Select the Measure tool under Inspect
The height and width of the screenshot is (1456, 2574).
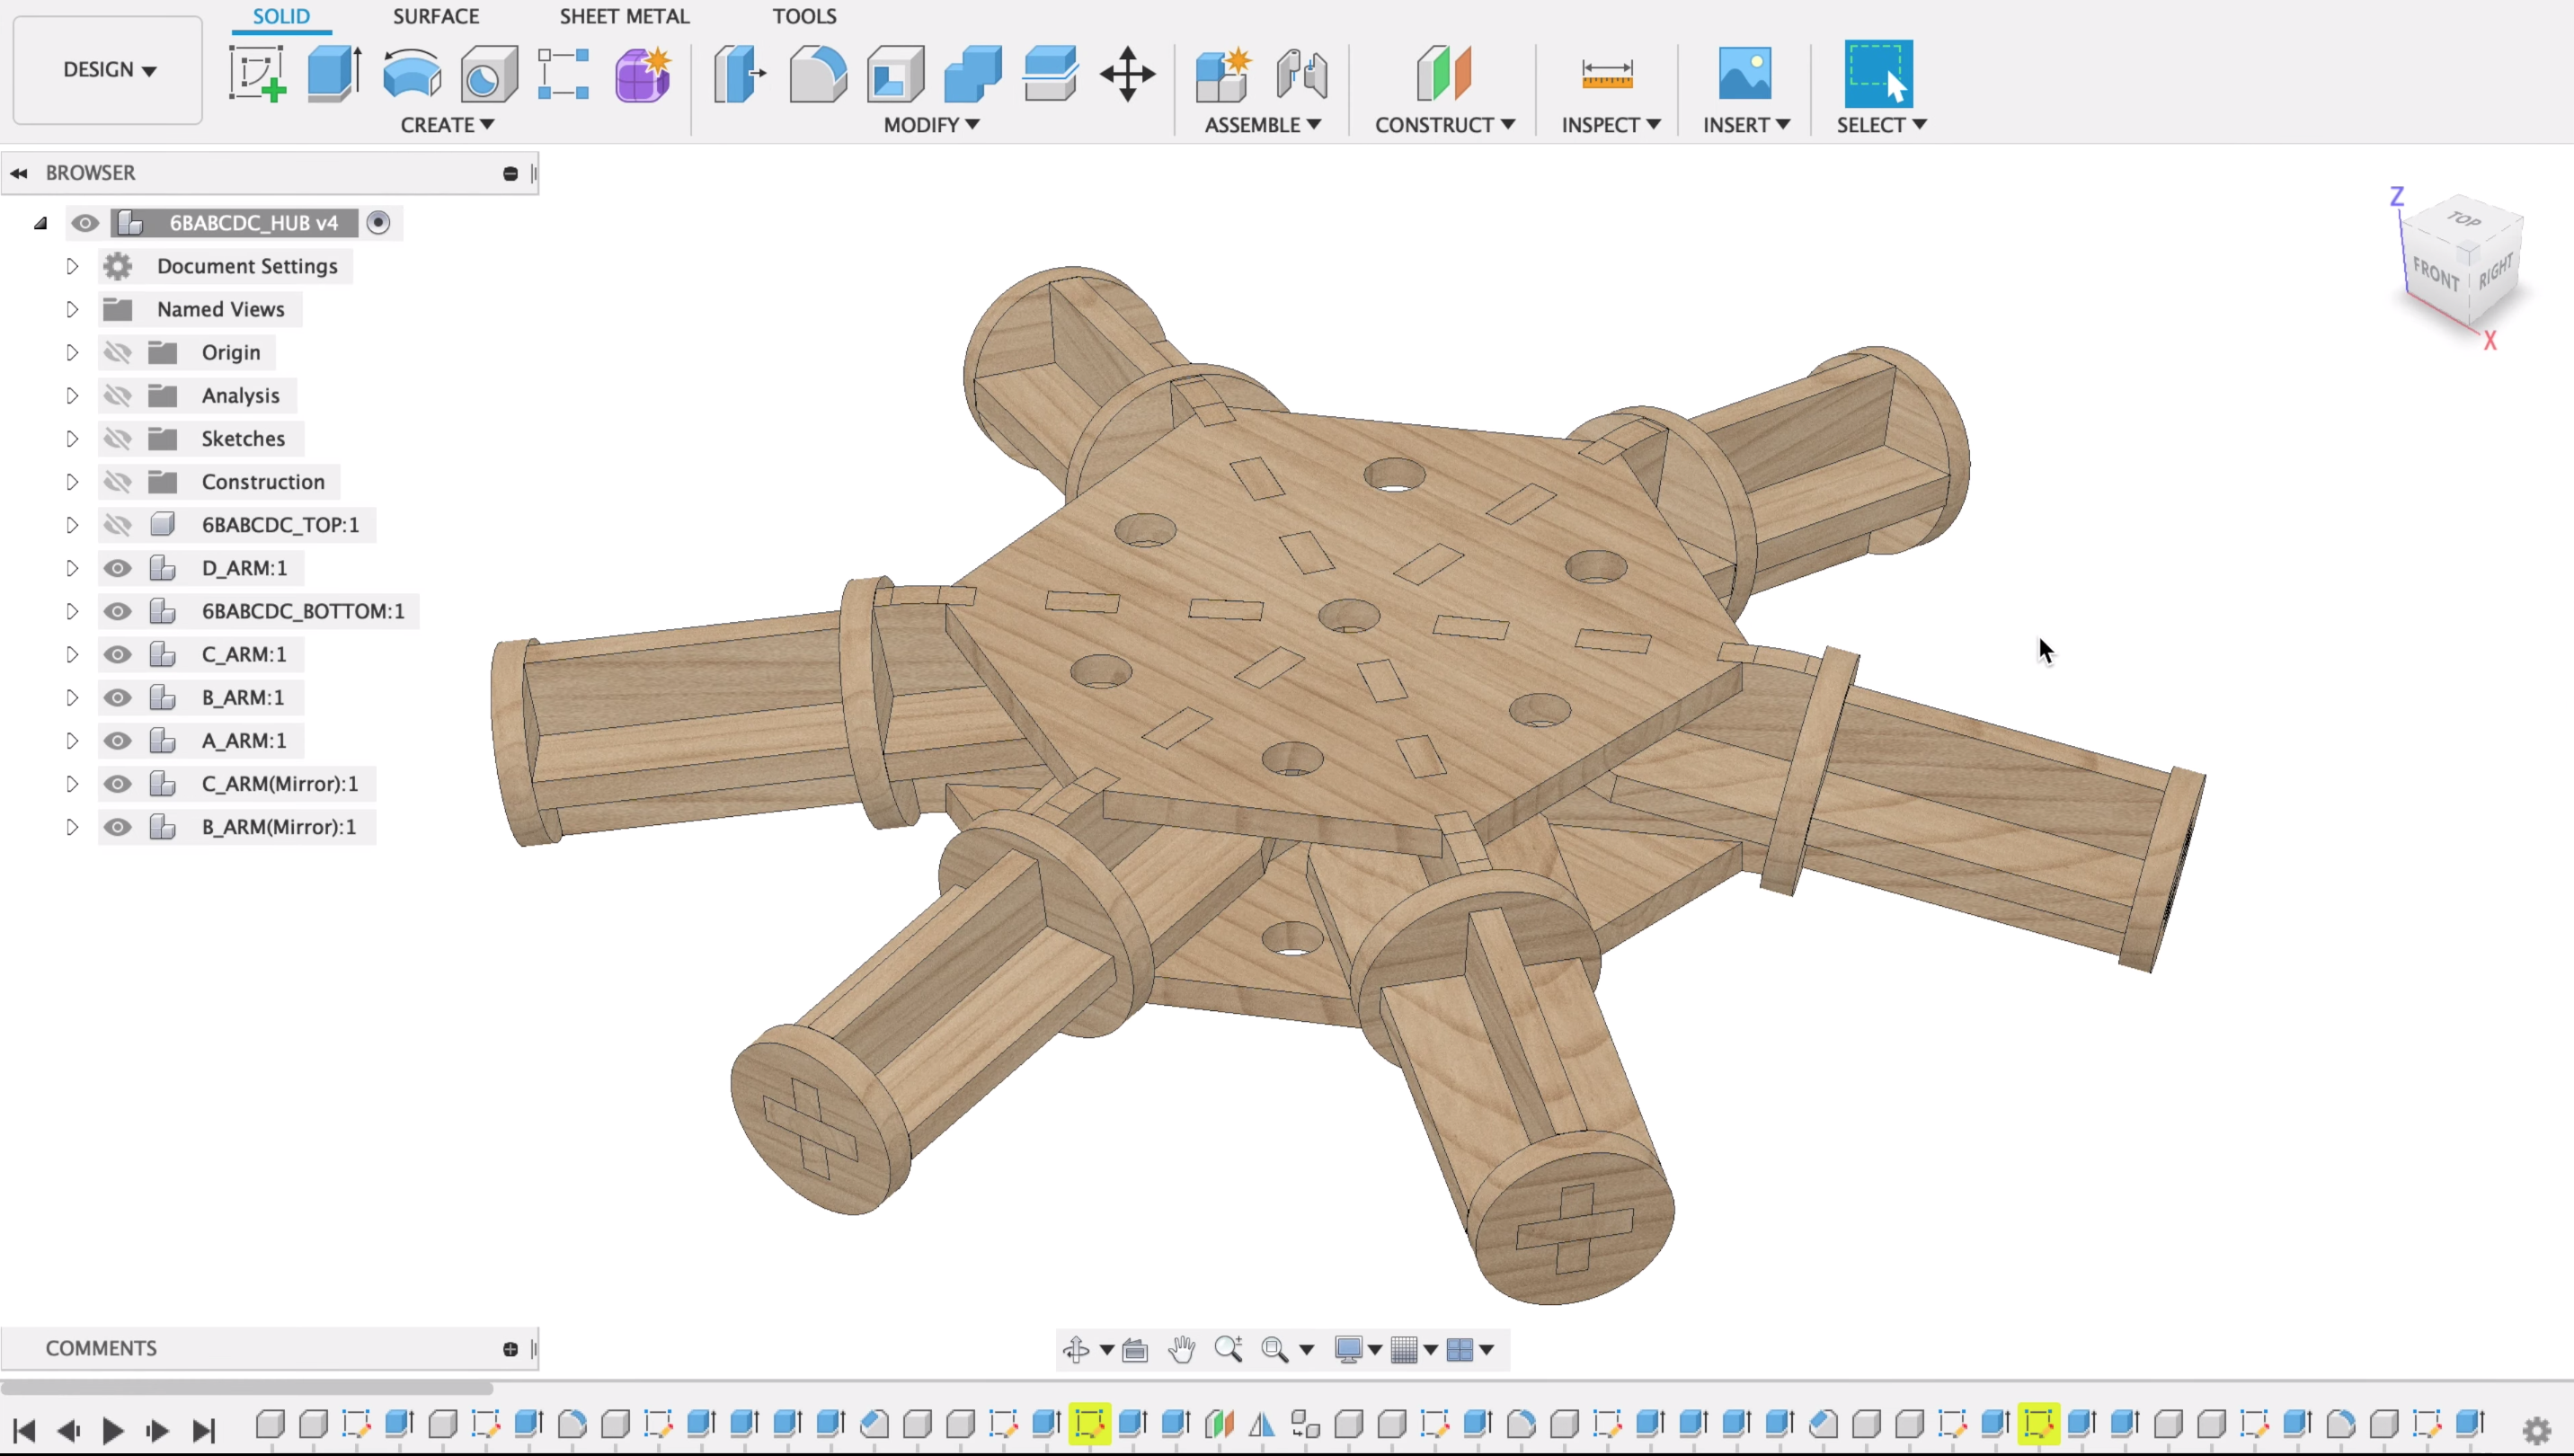[x=1608, y=73]
